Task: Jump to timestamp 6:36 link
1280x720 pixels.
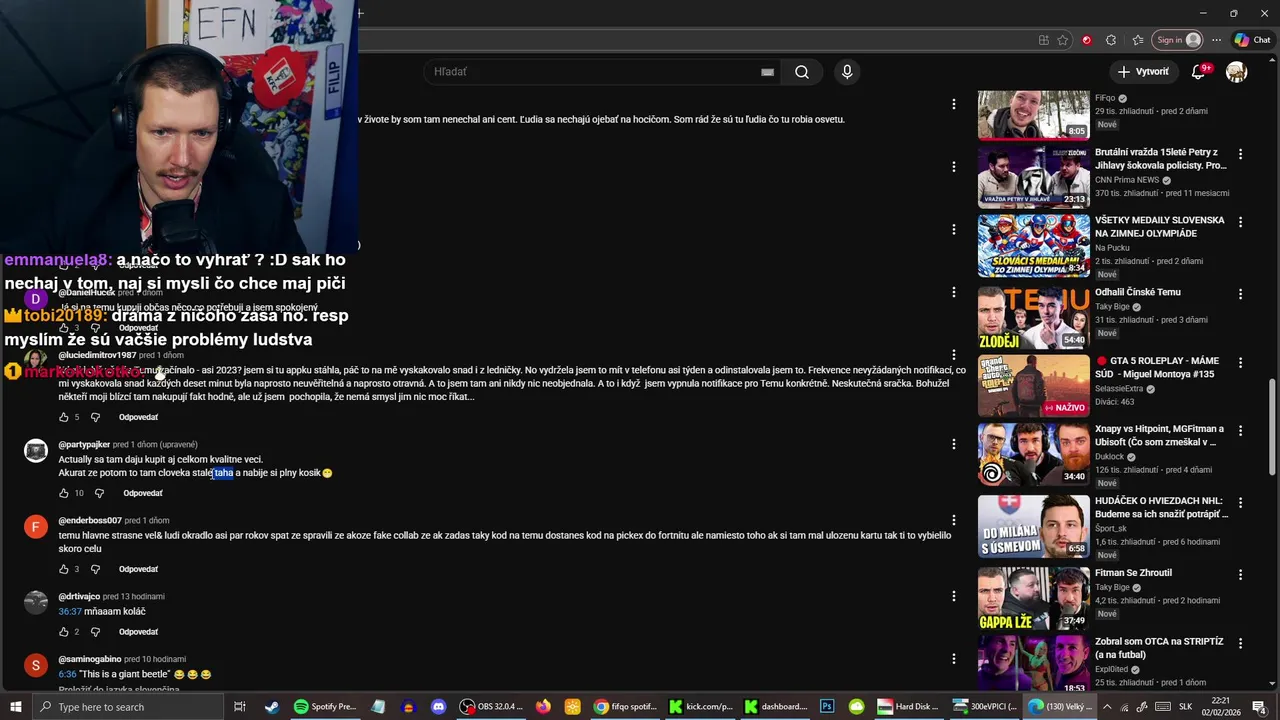Action: tap(67, 675)
